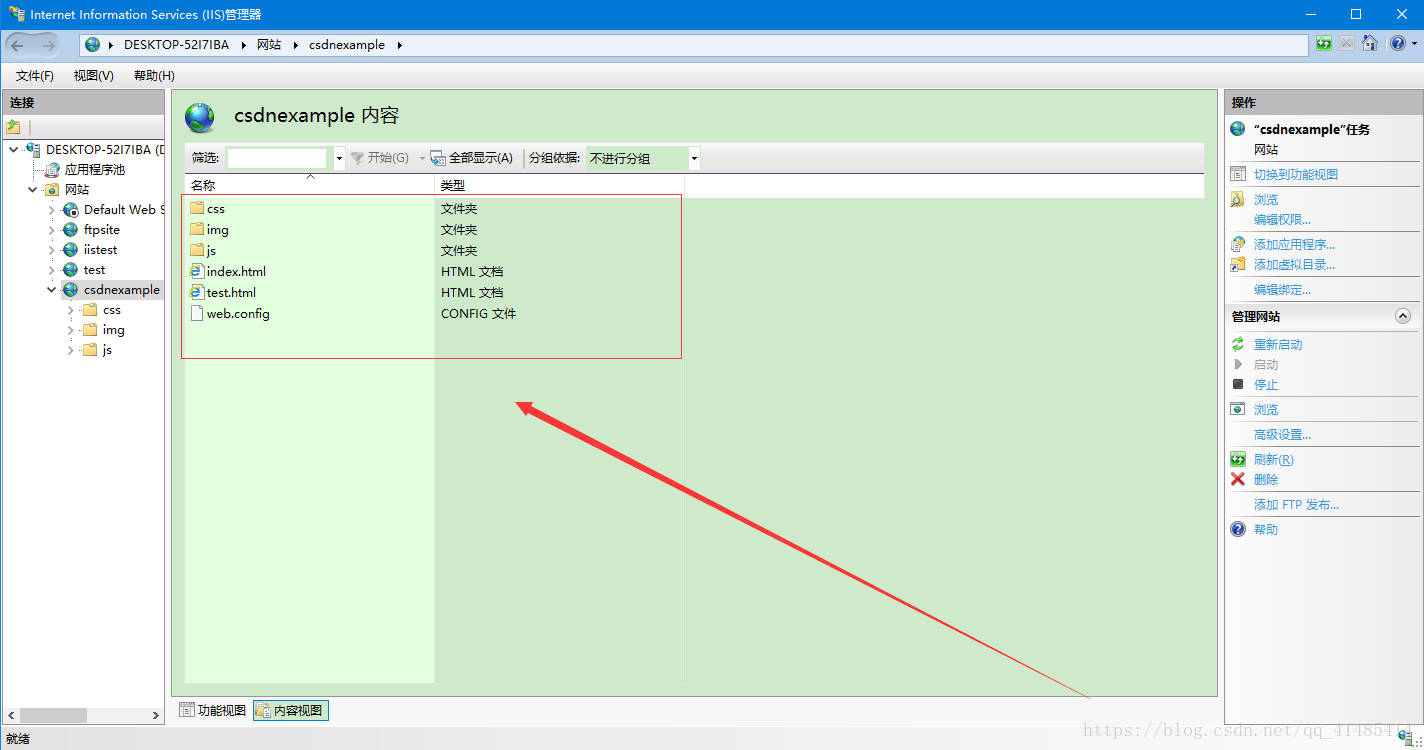Click the filter (筛选) text input field

277,158
